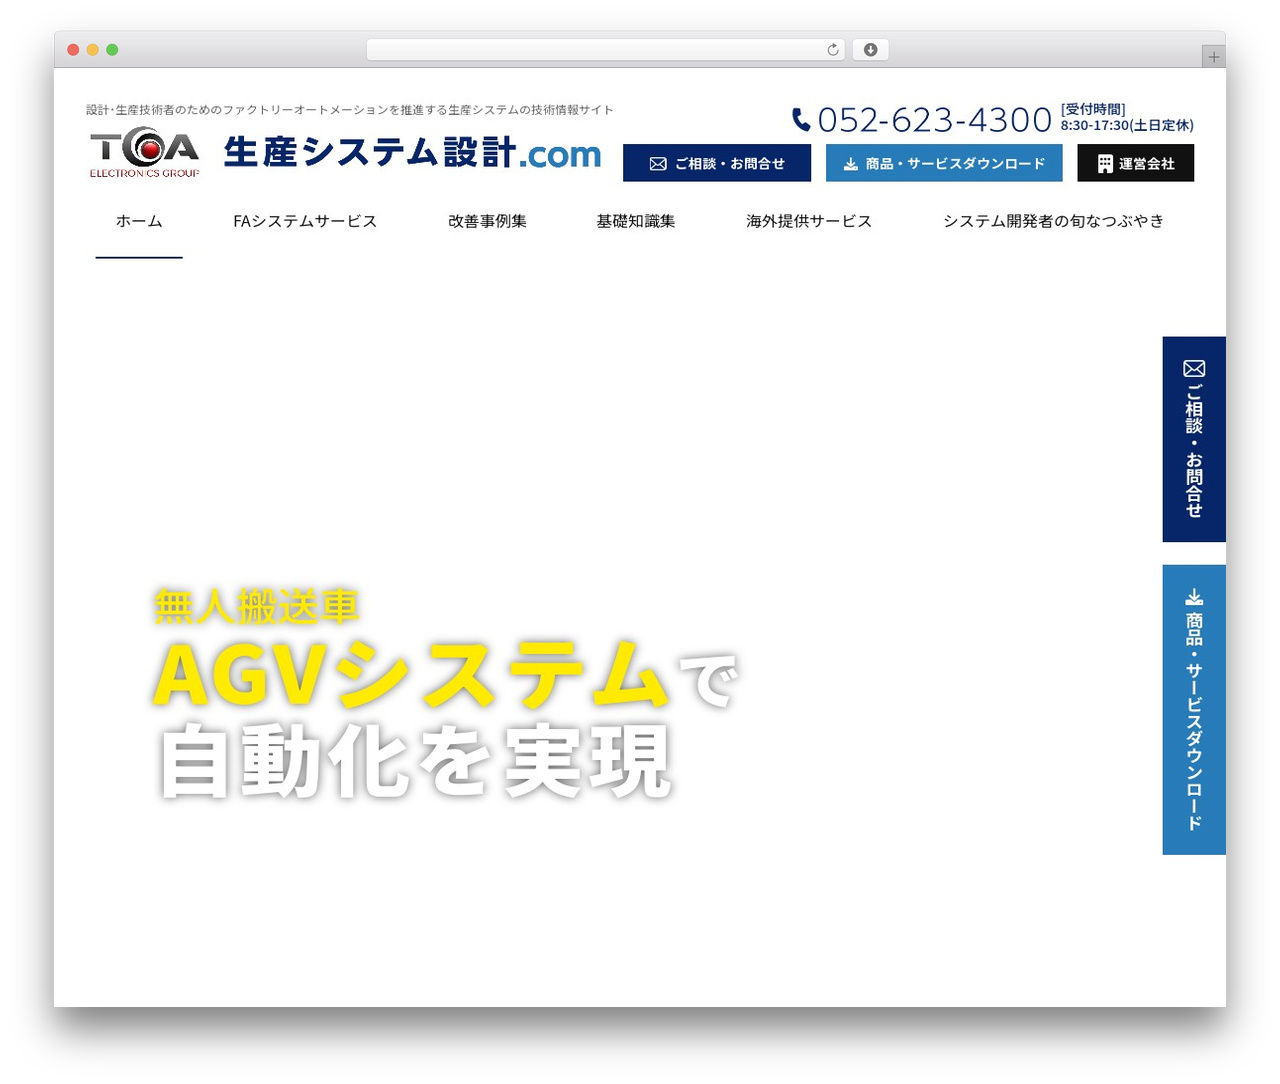Screen dimensions: 1280x1084
Task: Click the envelope icon on the side ご相談・お問合せ tab
Action: point(1194,369)
